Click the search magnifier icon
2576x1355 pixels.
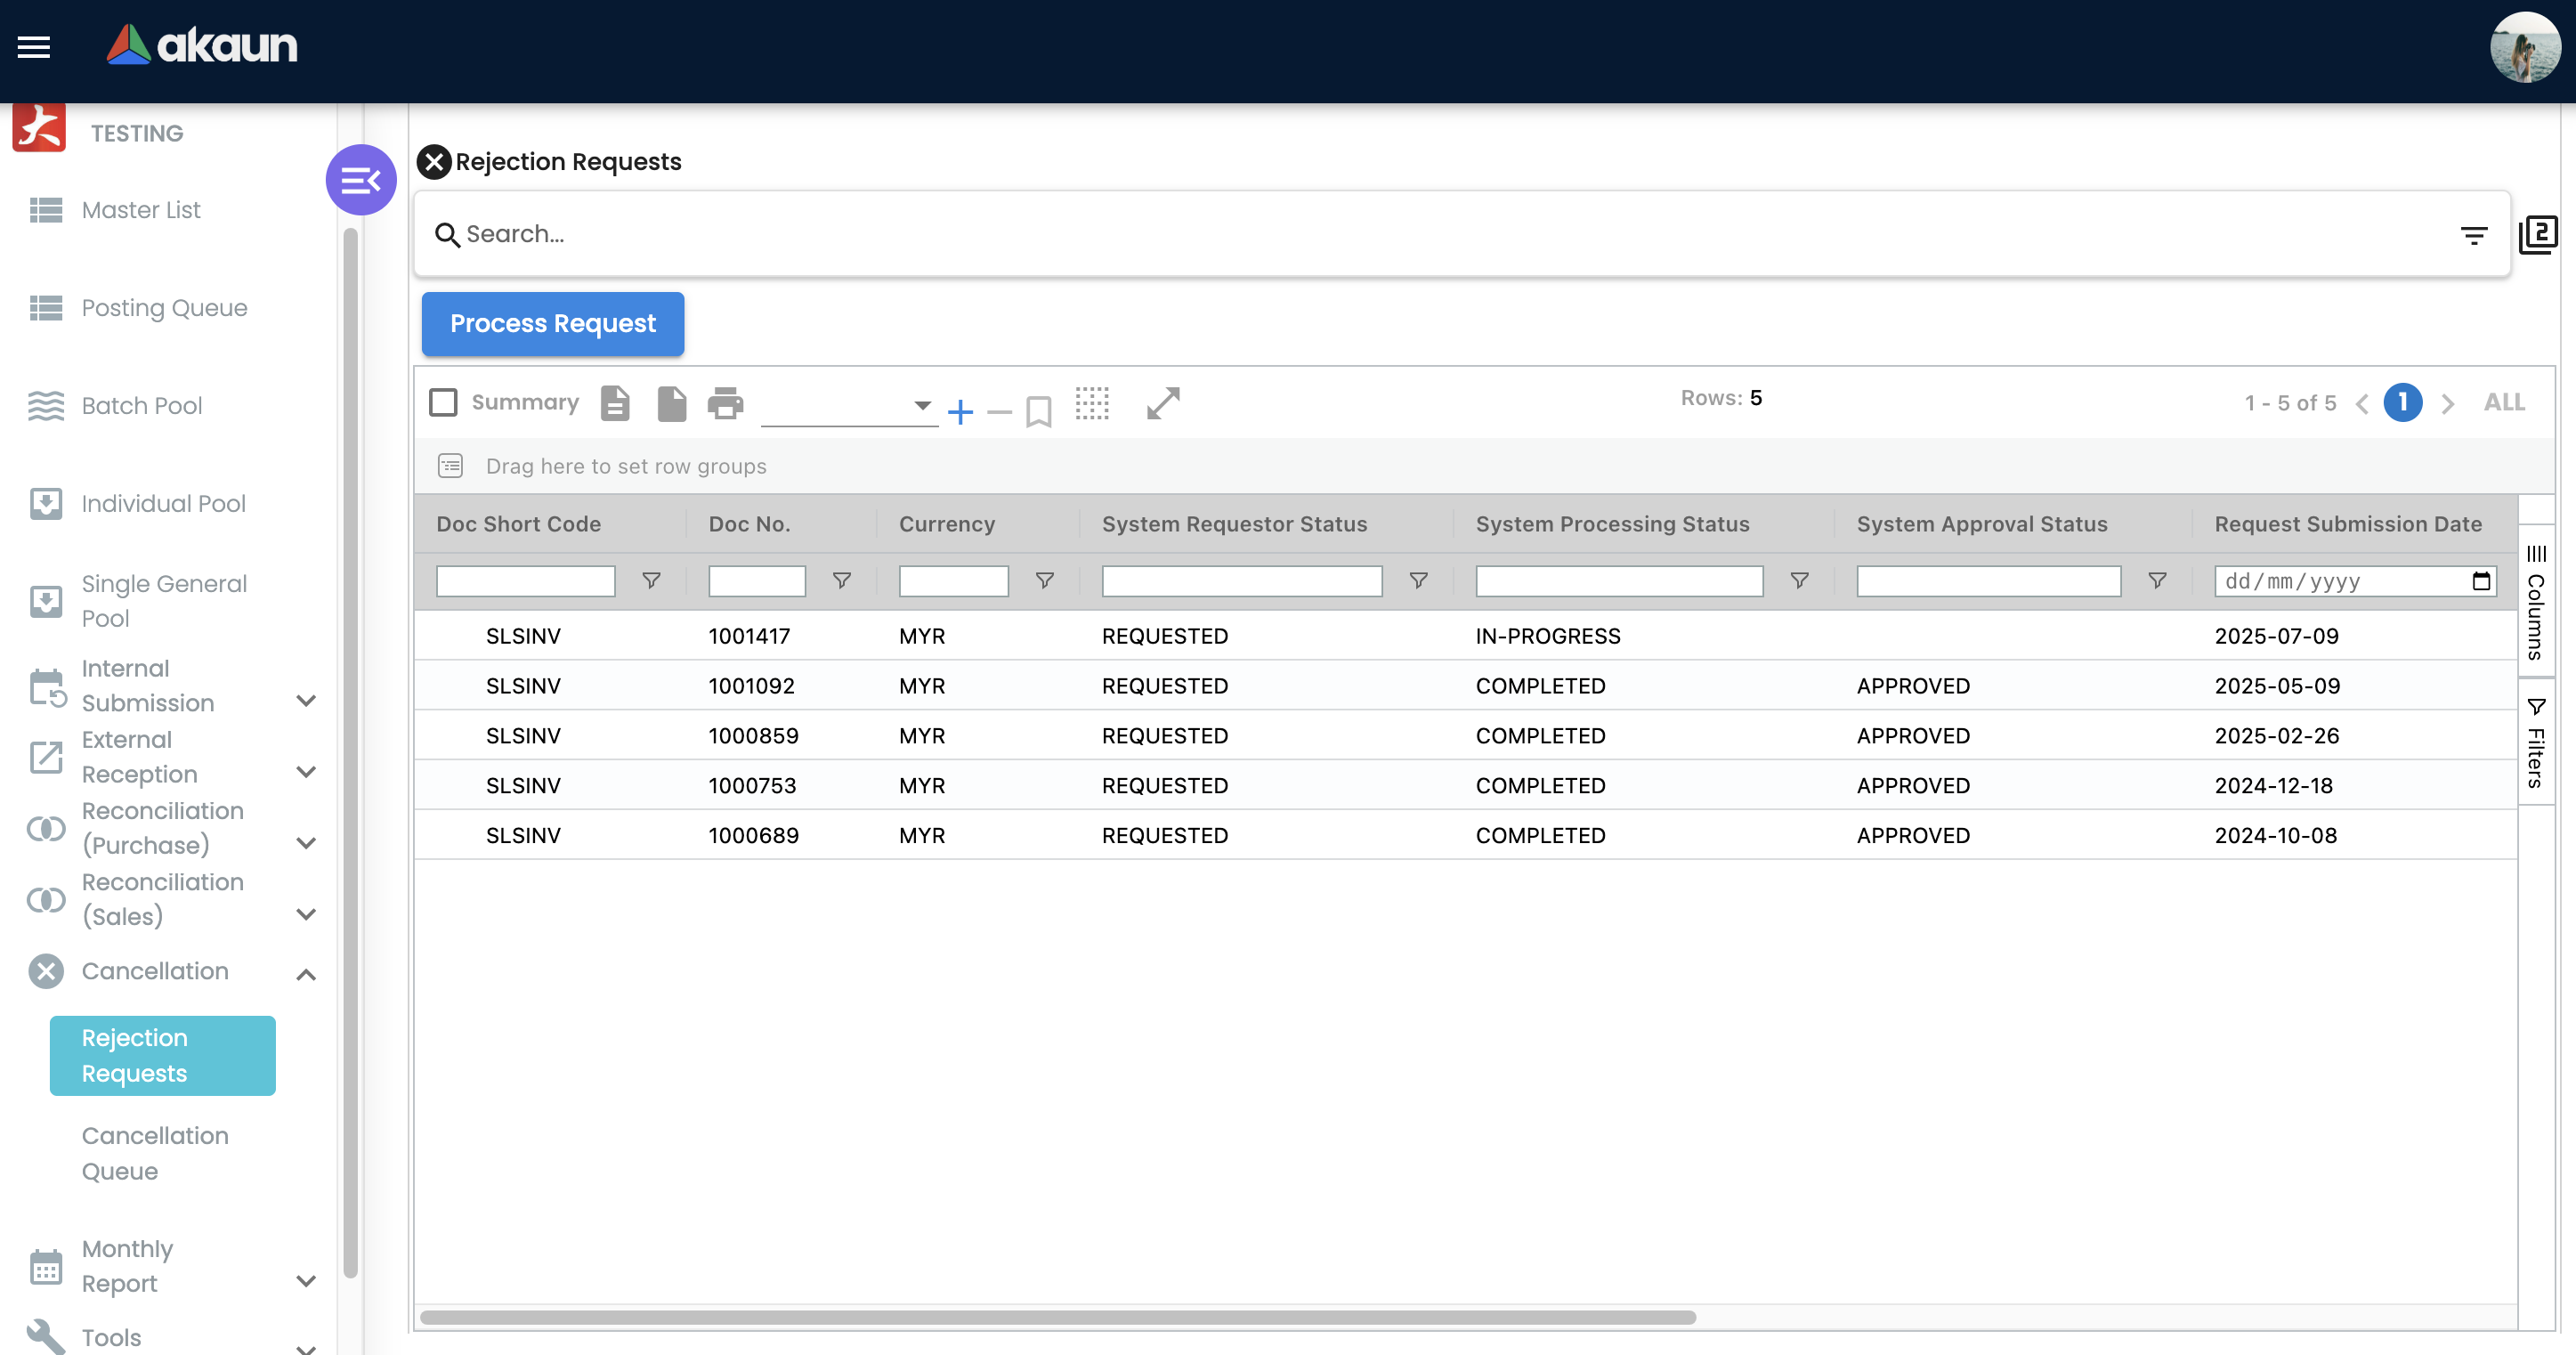click(447, 235)
